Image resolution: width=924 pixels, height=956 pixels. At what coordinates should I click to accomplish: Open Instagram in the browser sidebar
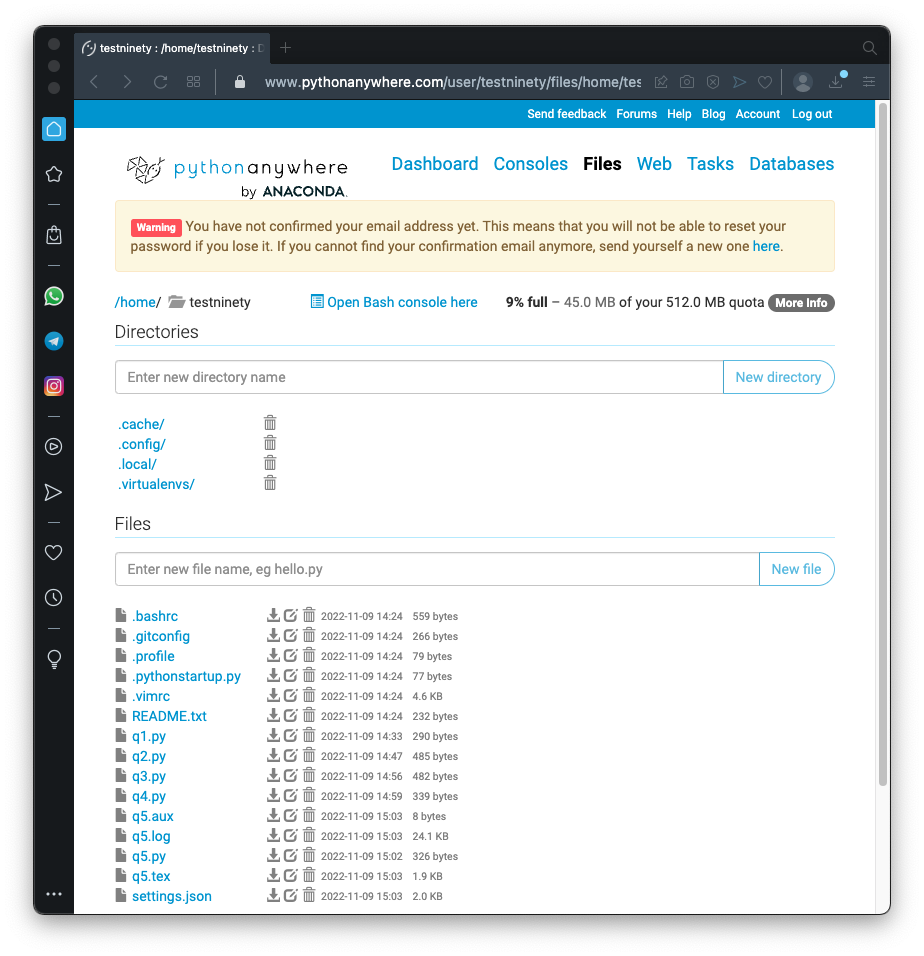(54, 386)
